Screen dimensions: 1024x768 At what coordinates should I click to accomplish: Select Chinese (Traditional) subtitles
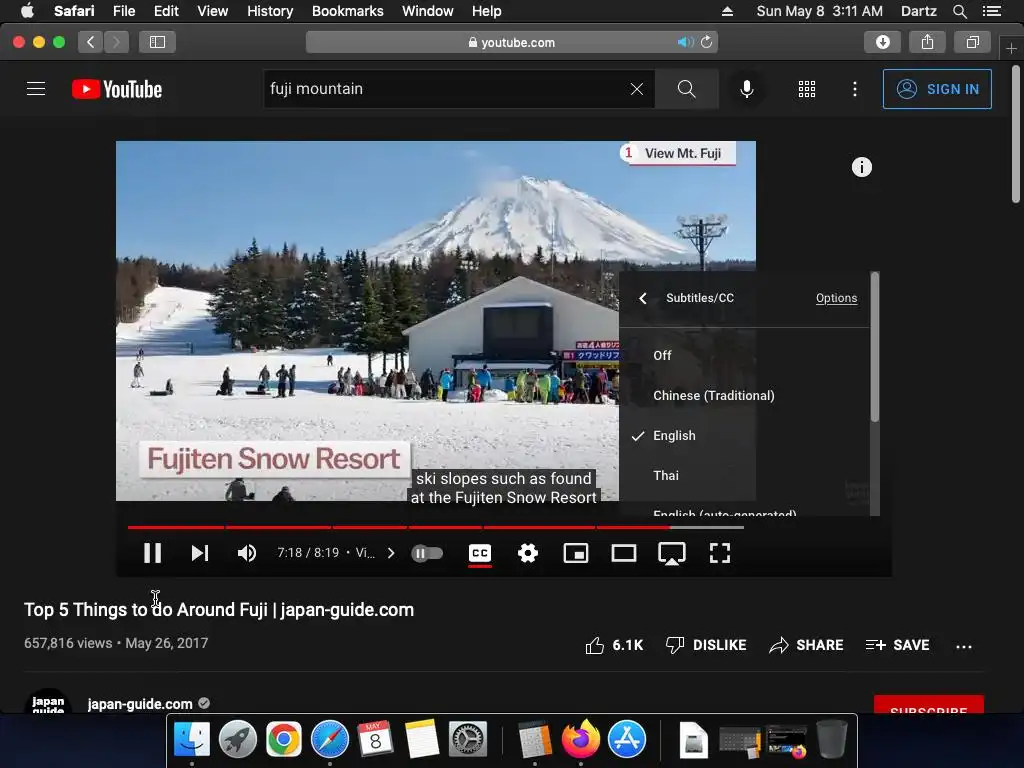[744, 395]
